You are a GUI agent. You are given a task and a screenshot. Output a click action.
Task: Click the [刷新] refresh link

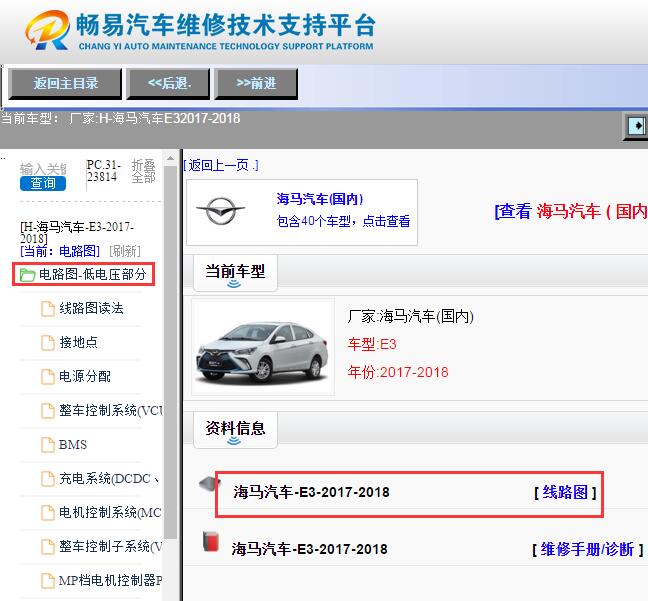125,251
